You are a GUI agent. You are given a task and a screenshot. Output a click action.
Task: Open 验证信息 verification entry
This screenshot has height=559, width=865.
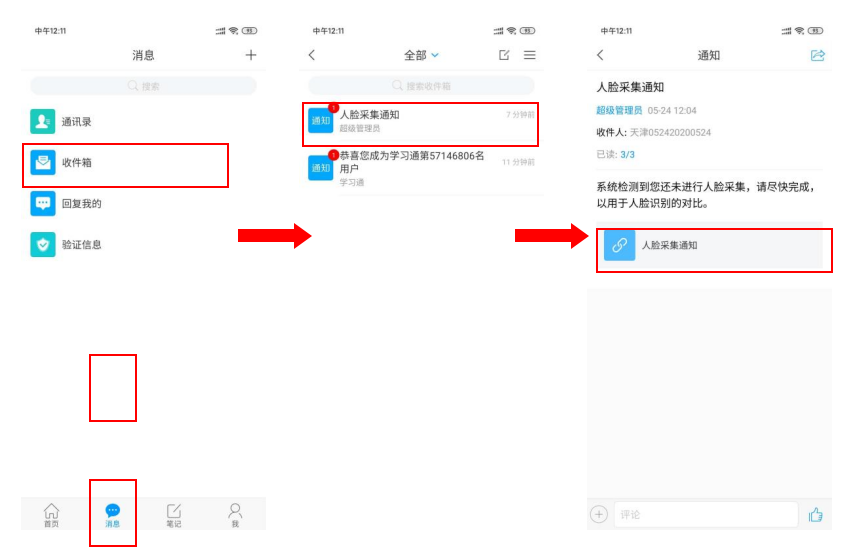[x=80, y=245]
